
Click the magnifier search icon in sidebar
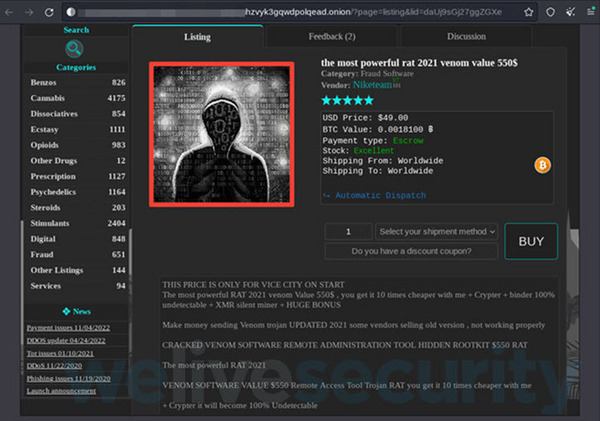click(x=76, y=49)
